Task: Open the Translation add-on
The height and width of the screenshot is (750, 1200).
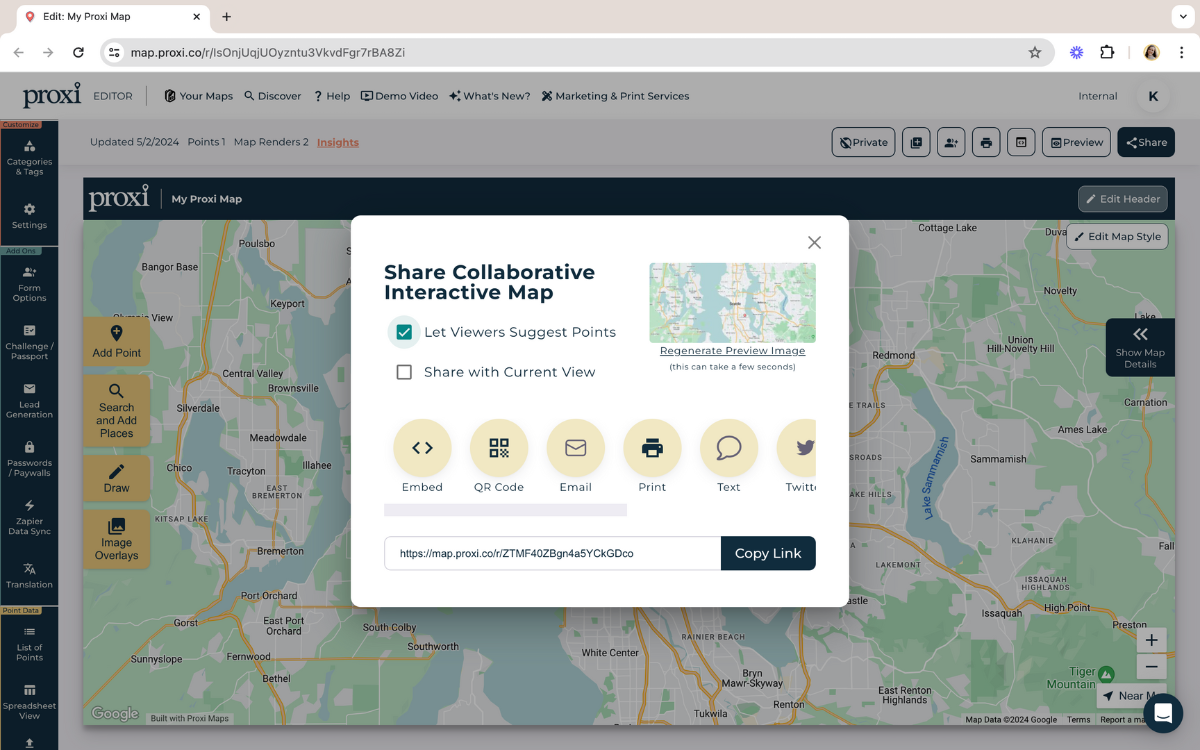Action: (x=29, y=575)
